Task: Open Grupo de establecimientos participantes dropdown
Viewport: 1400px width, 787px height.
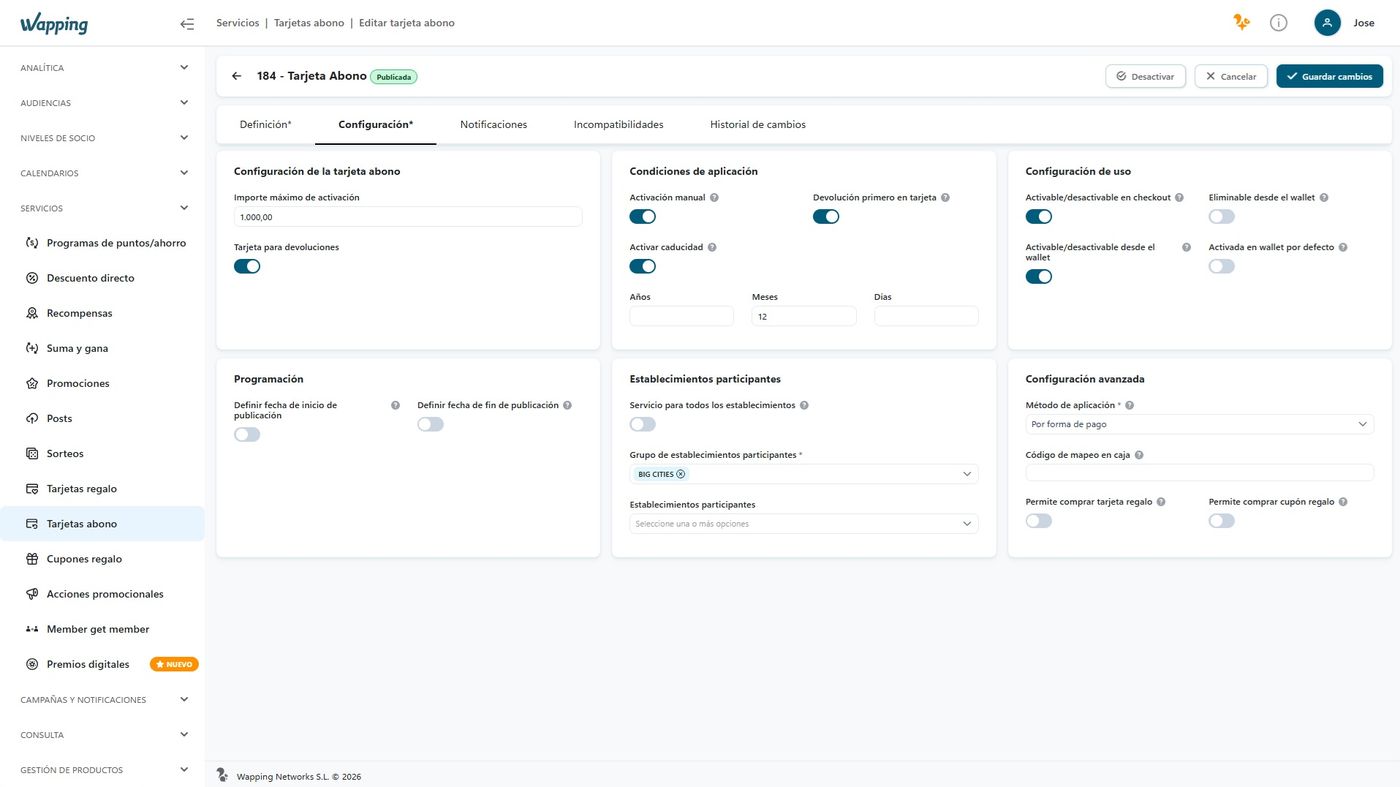Action: point(804,474)
